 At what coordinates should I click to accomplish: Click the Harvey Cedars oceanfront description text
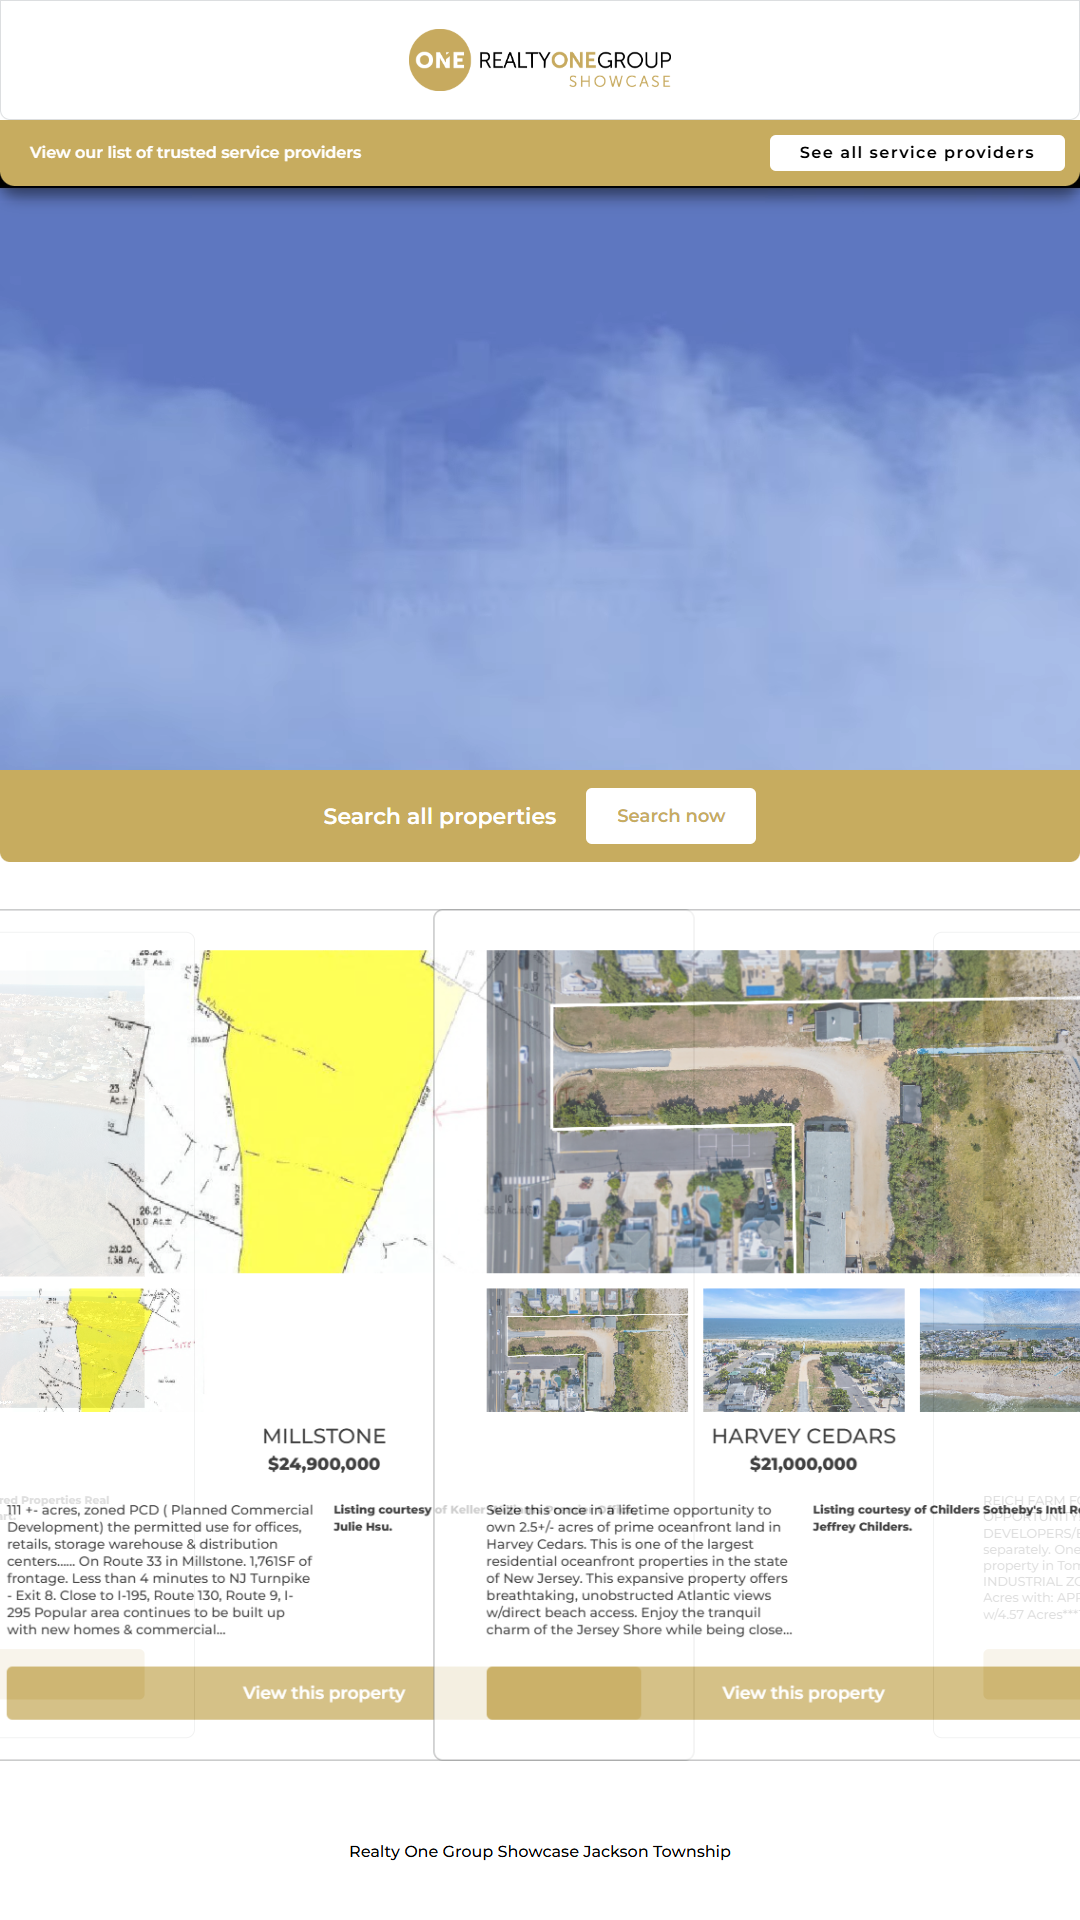(x=638, y=1570)
